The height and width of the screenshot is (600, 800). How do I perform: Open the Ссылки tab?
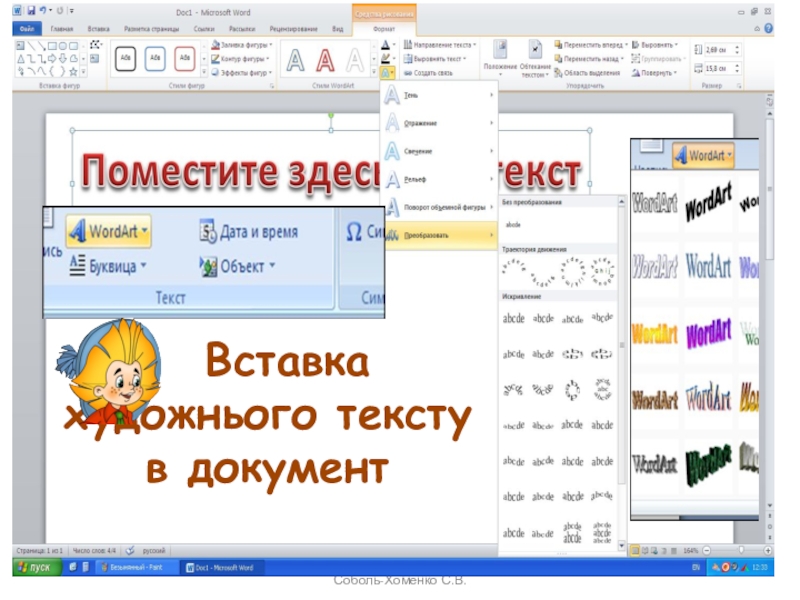click(204, 29)
